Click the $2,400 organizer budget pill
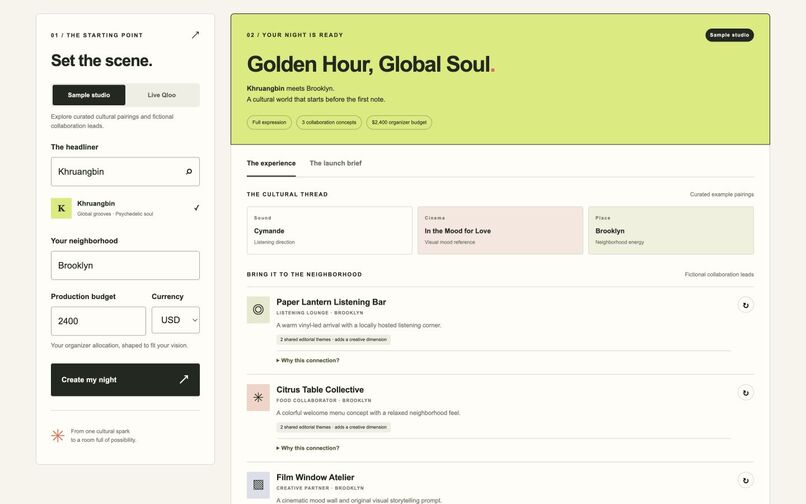 [399, 122]
